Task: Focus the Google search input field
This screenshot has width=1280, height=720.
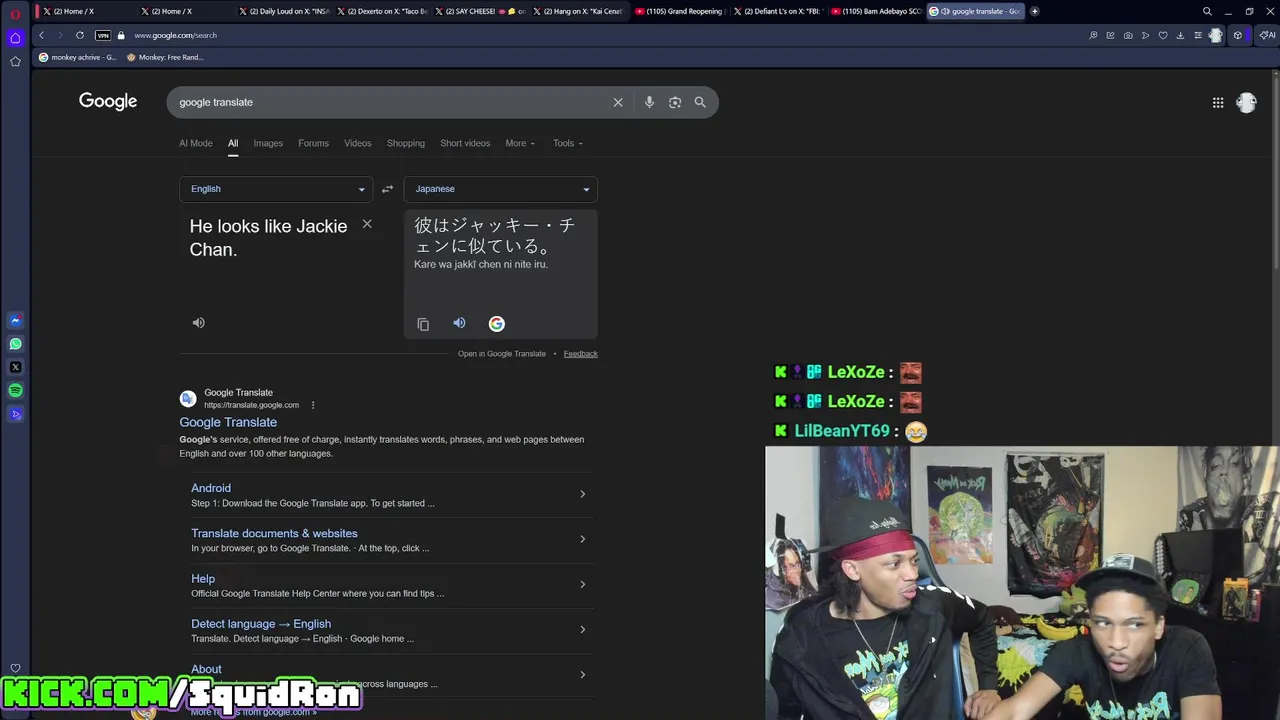Action: point(390,102)
